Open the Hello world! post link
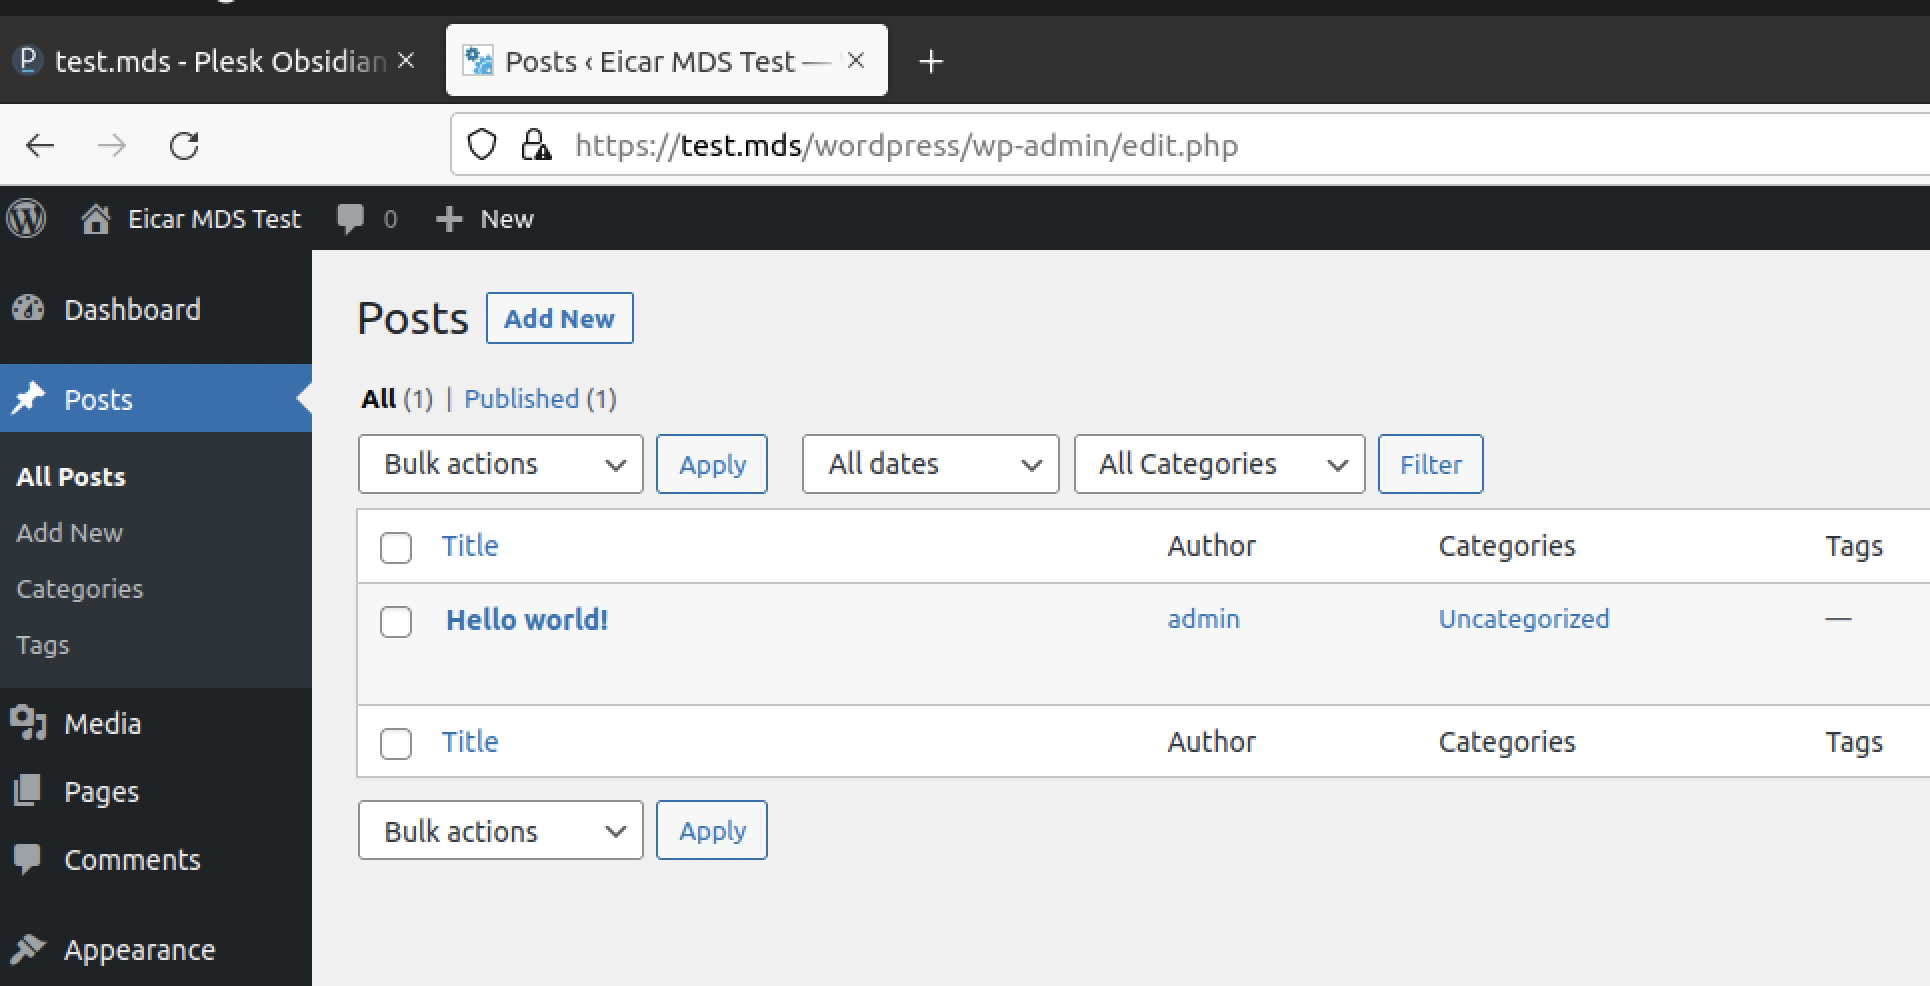Image resolution: width=1930 pixels, height=986 pixels. pyautogui.click(x=527, y=620)
